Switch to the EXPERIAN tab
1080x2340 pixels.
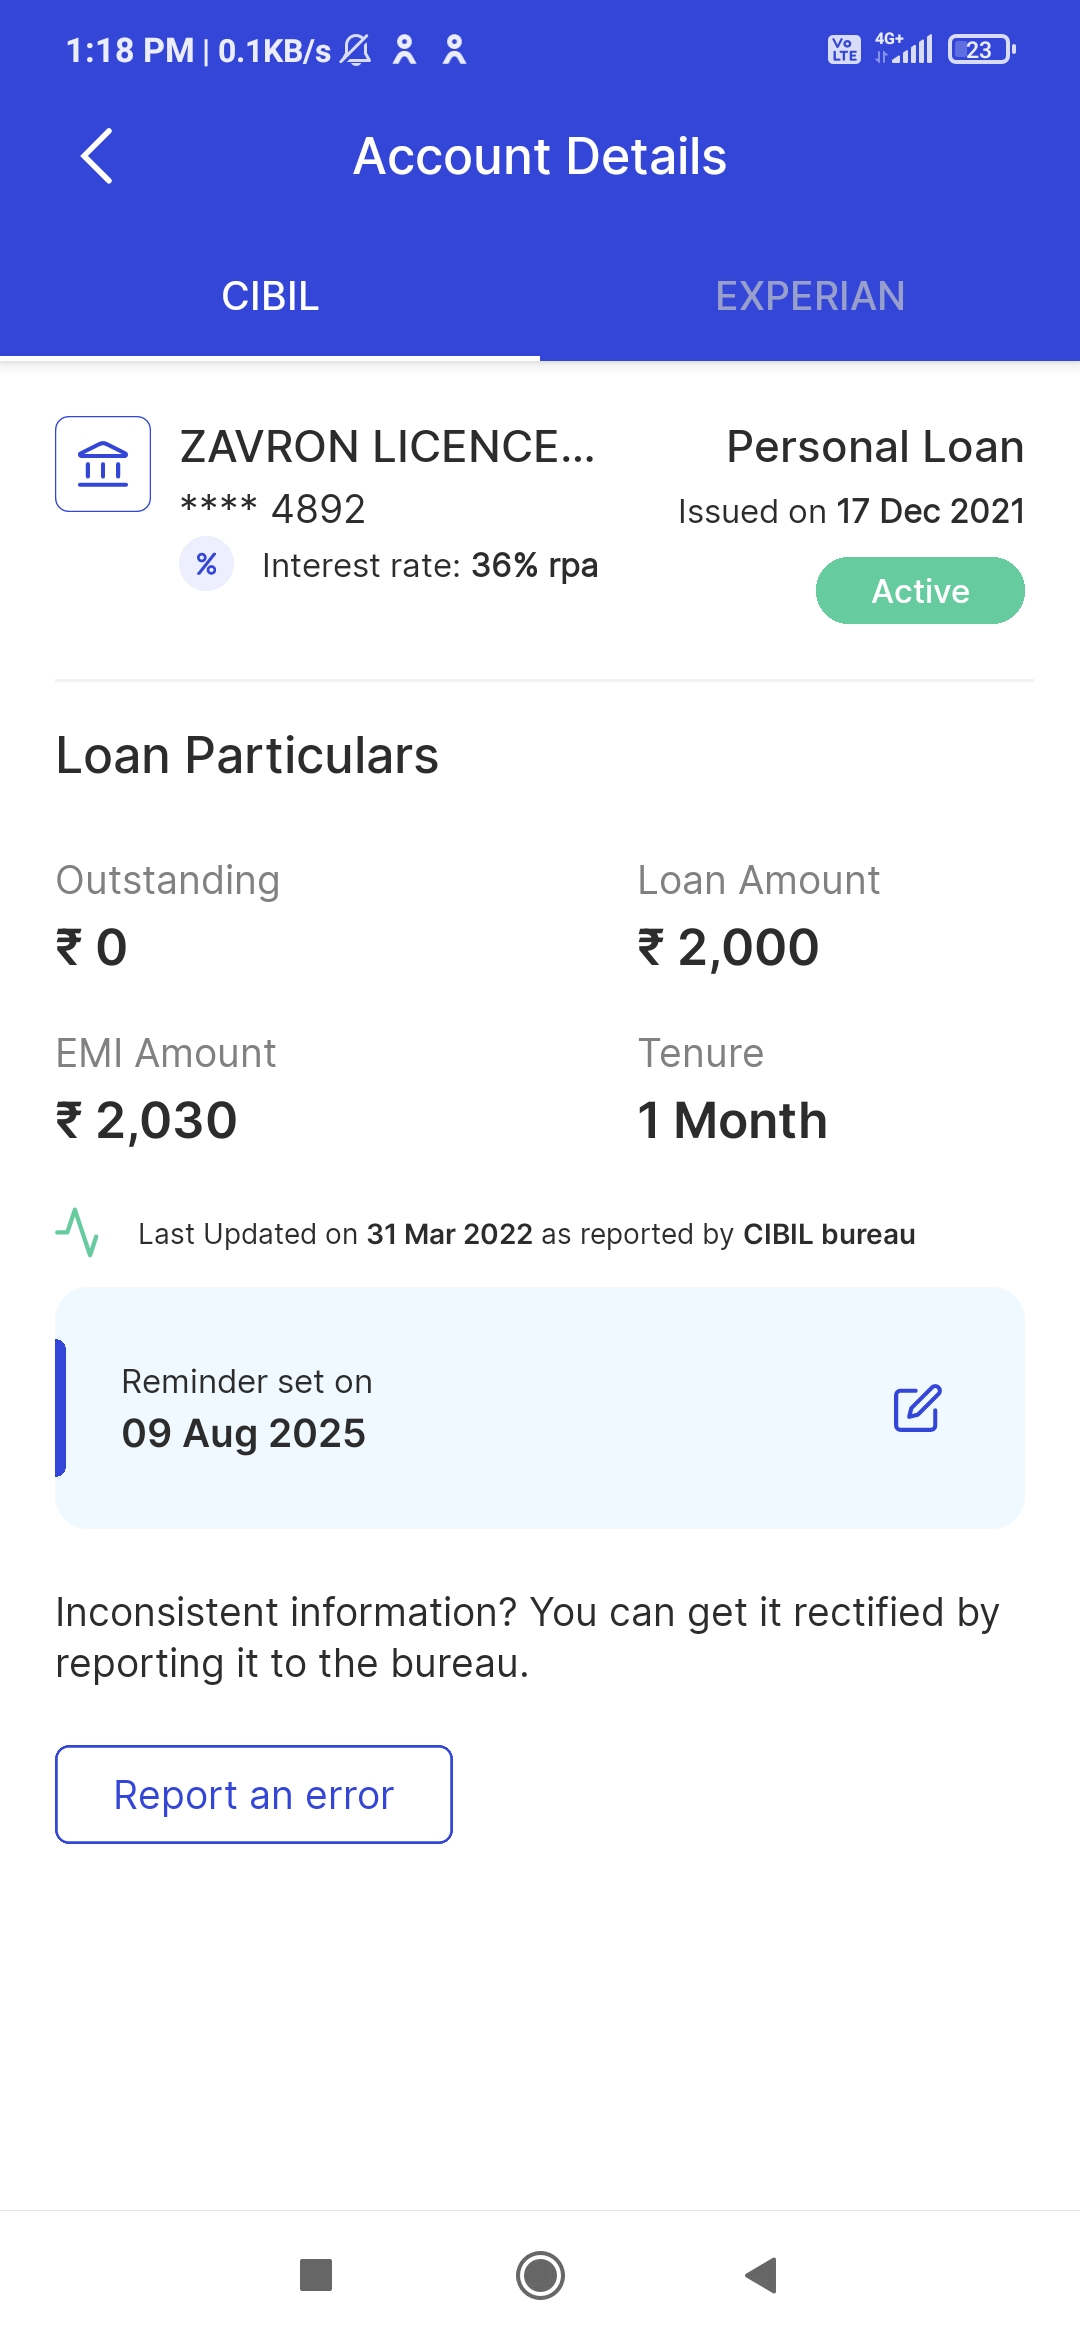click(x=810, y=296)
